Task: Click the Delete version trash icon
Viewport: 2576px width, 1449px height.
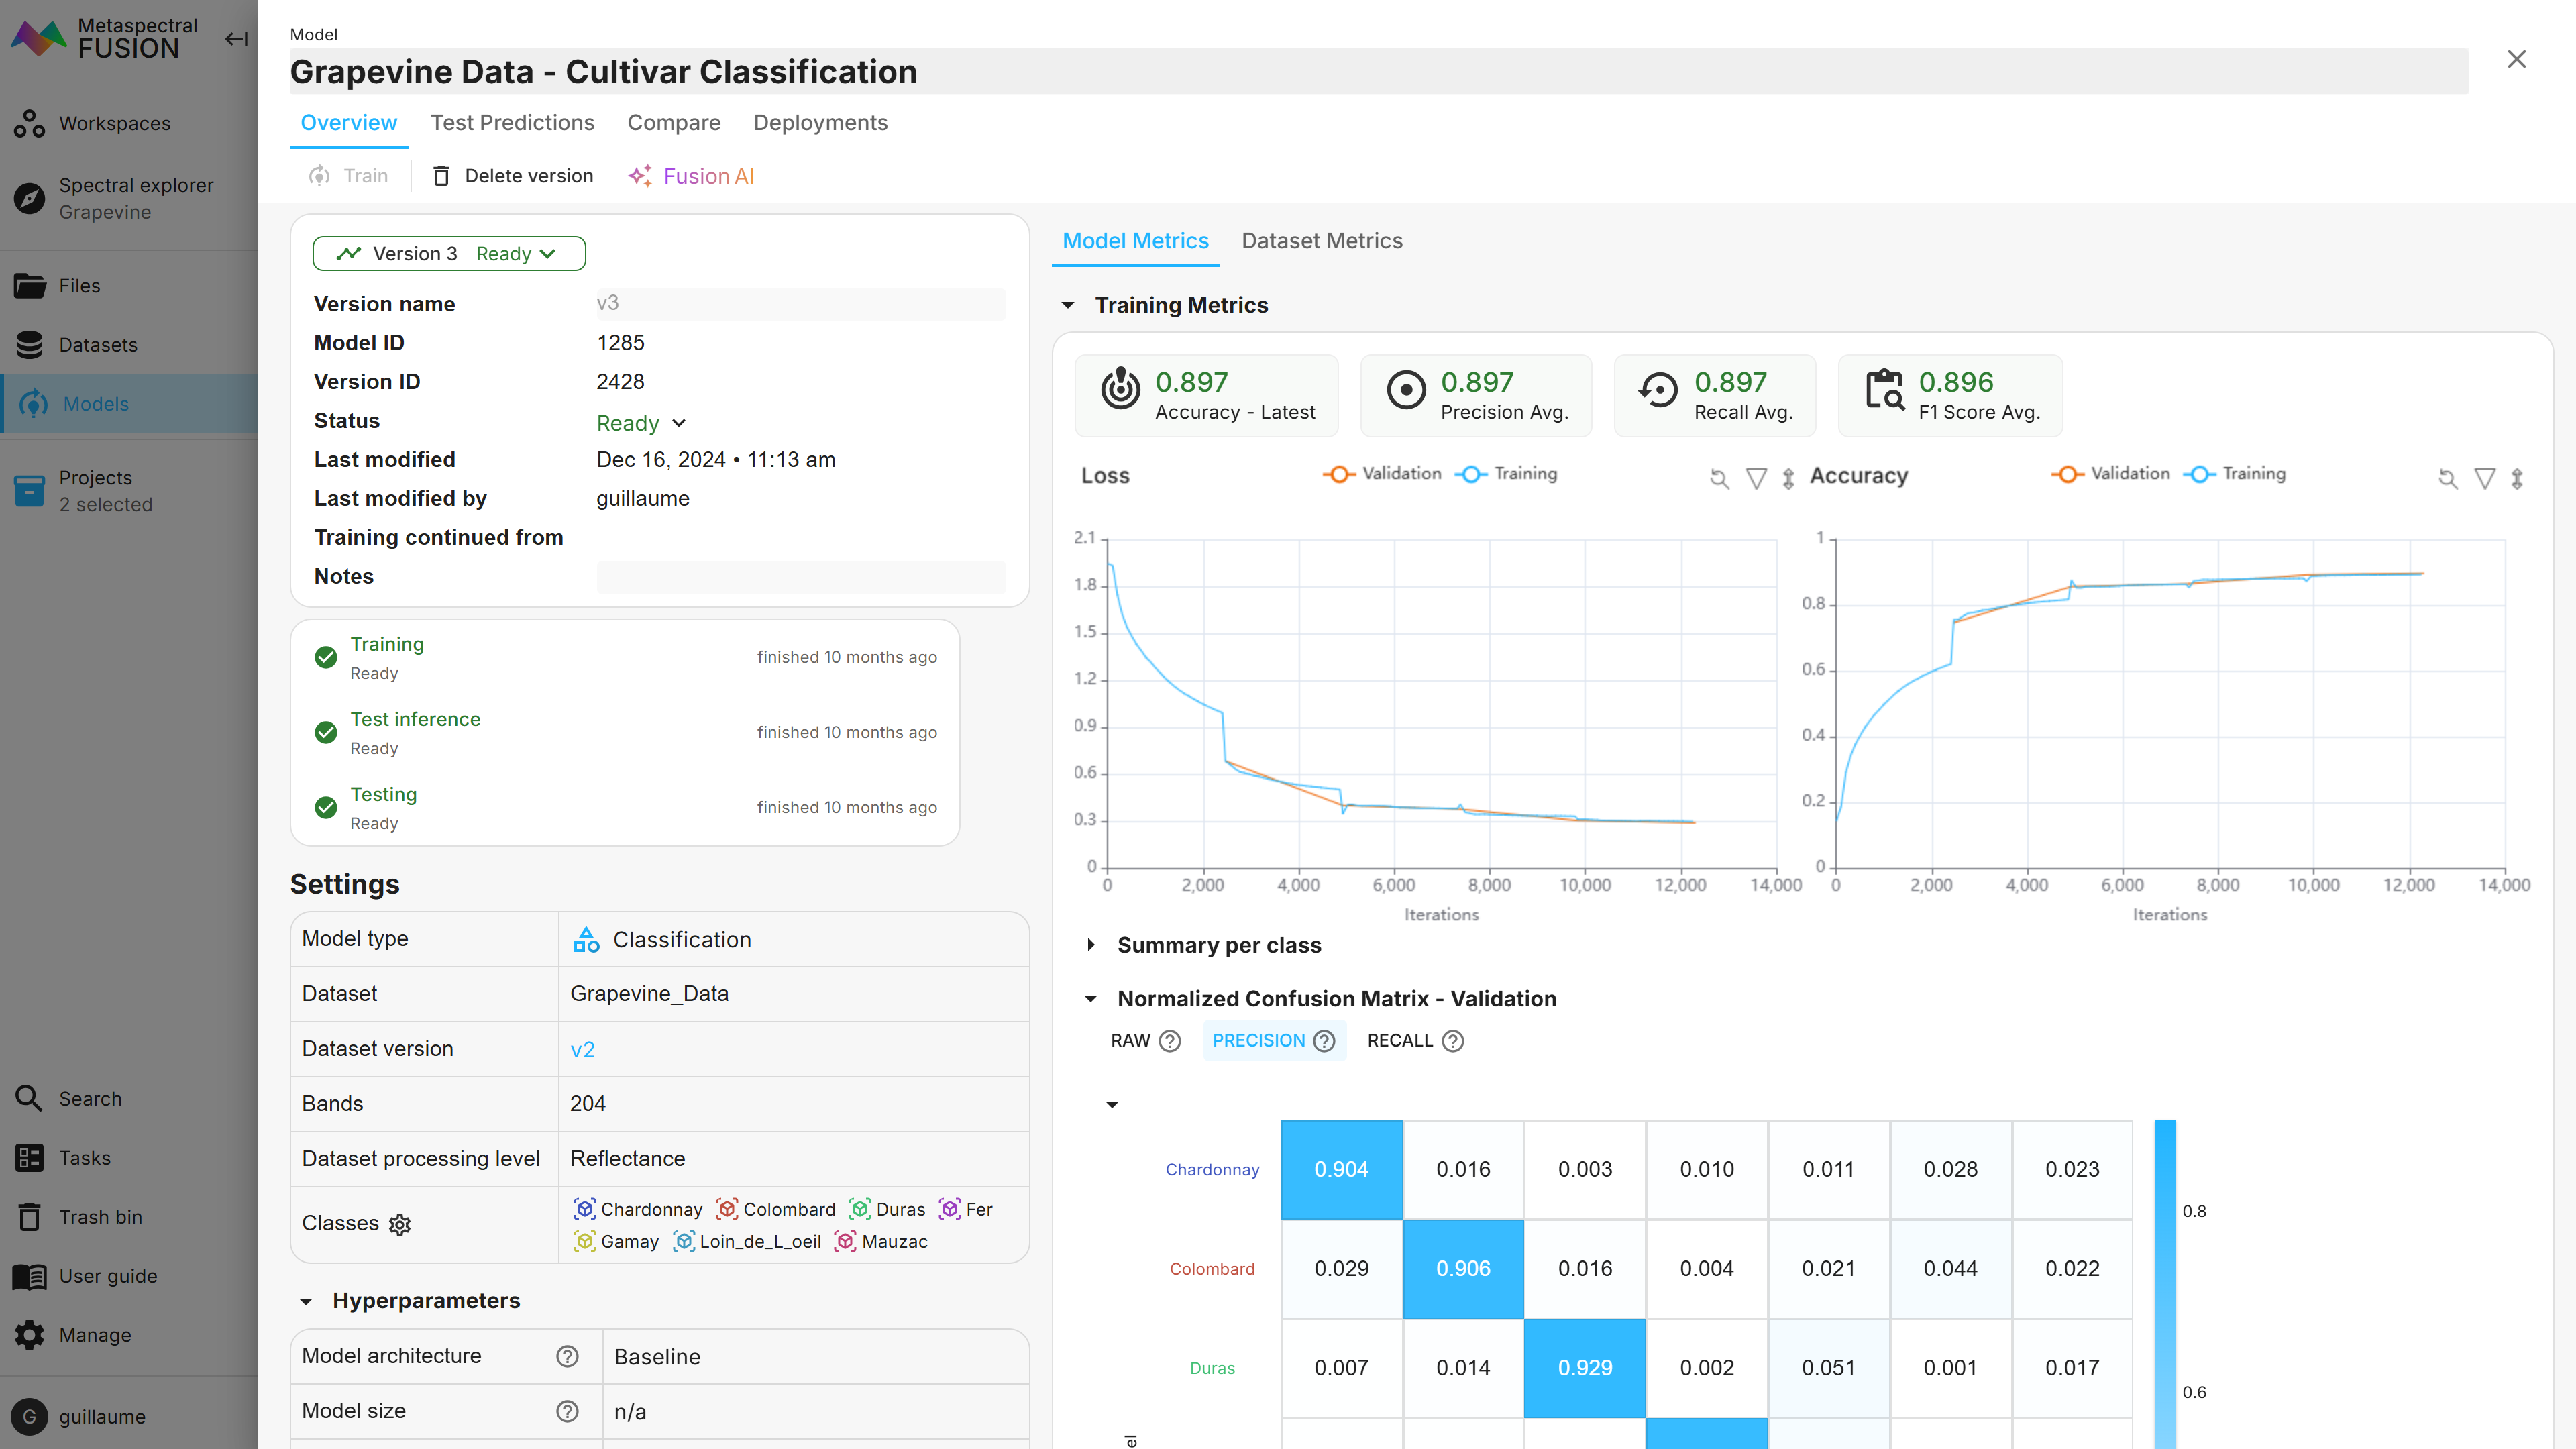Action: click(x=441, y=176)
